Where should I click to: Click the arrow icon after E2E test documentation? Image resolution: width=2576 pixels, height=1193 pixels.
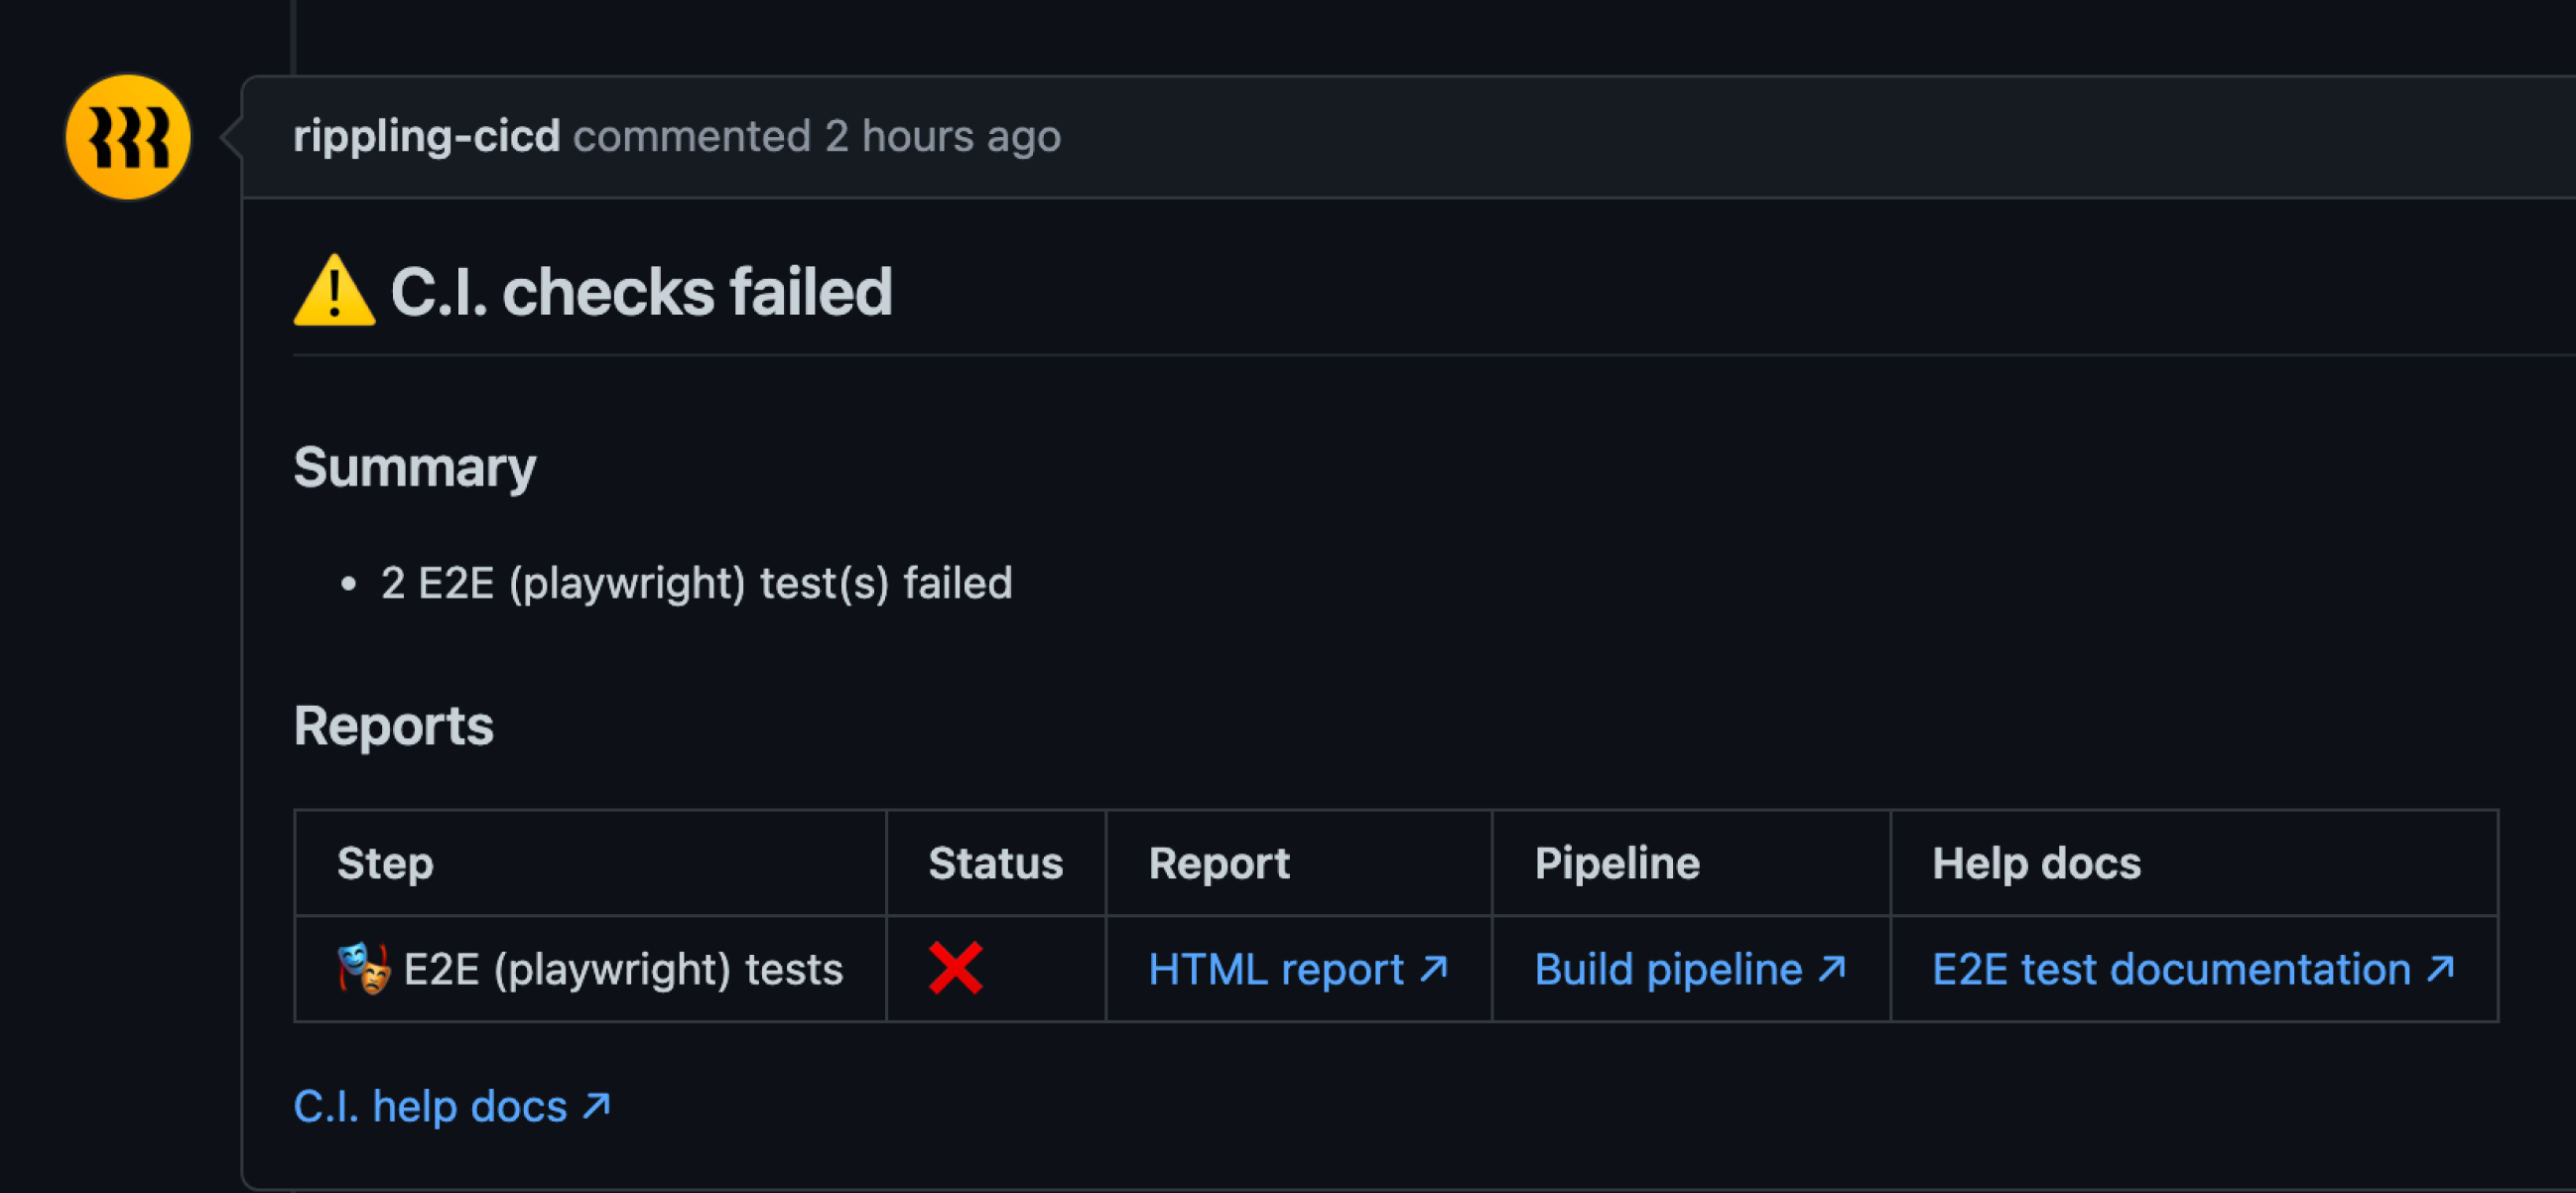[2440, 968]
